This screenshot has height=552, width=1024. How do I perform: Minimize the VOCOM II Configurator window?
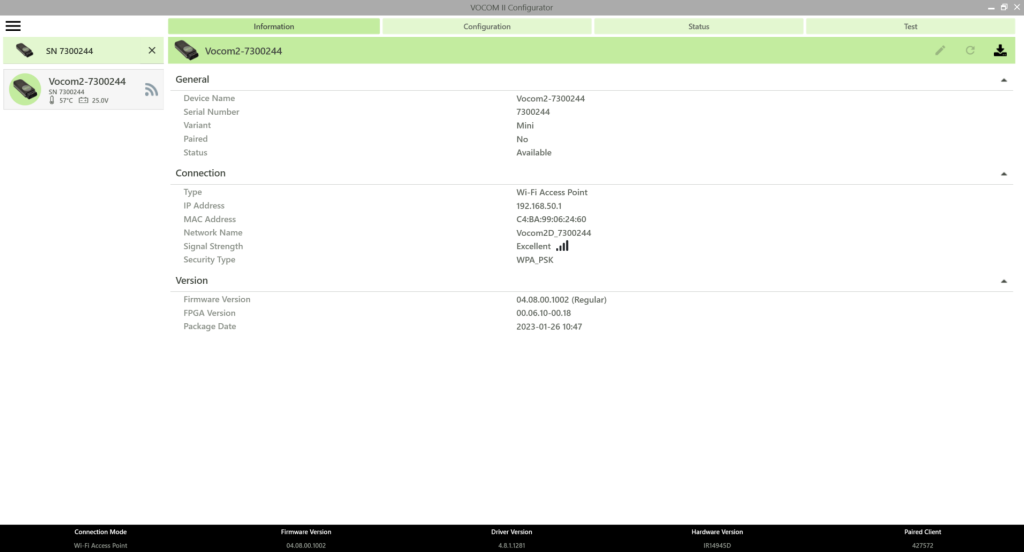pos(991,8)
